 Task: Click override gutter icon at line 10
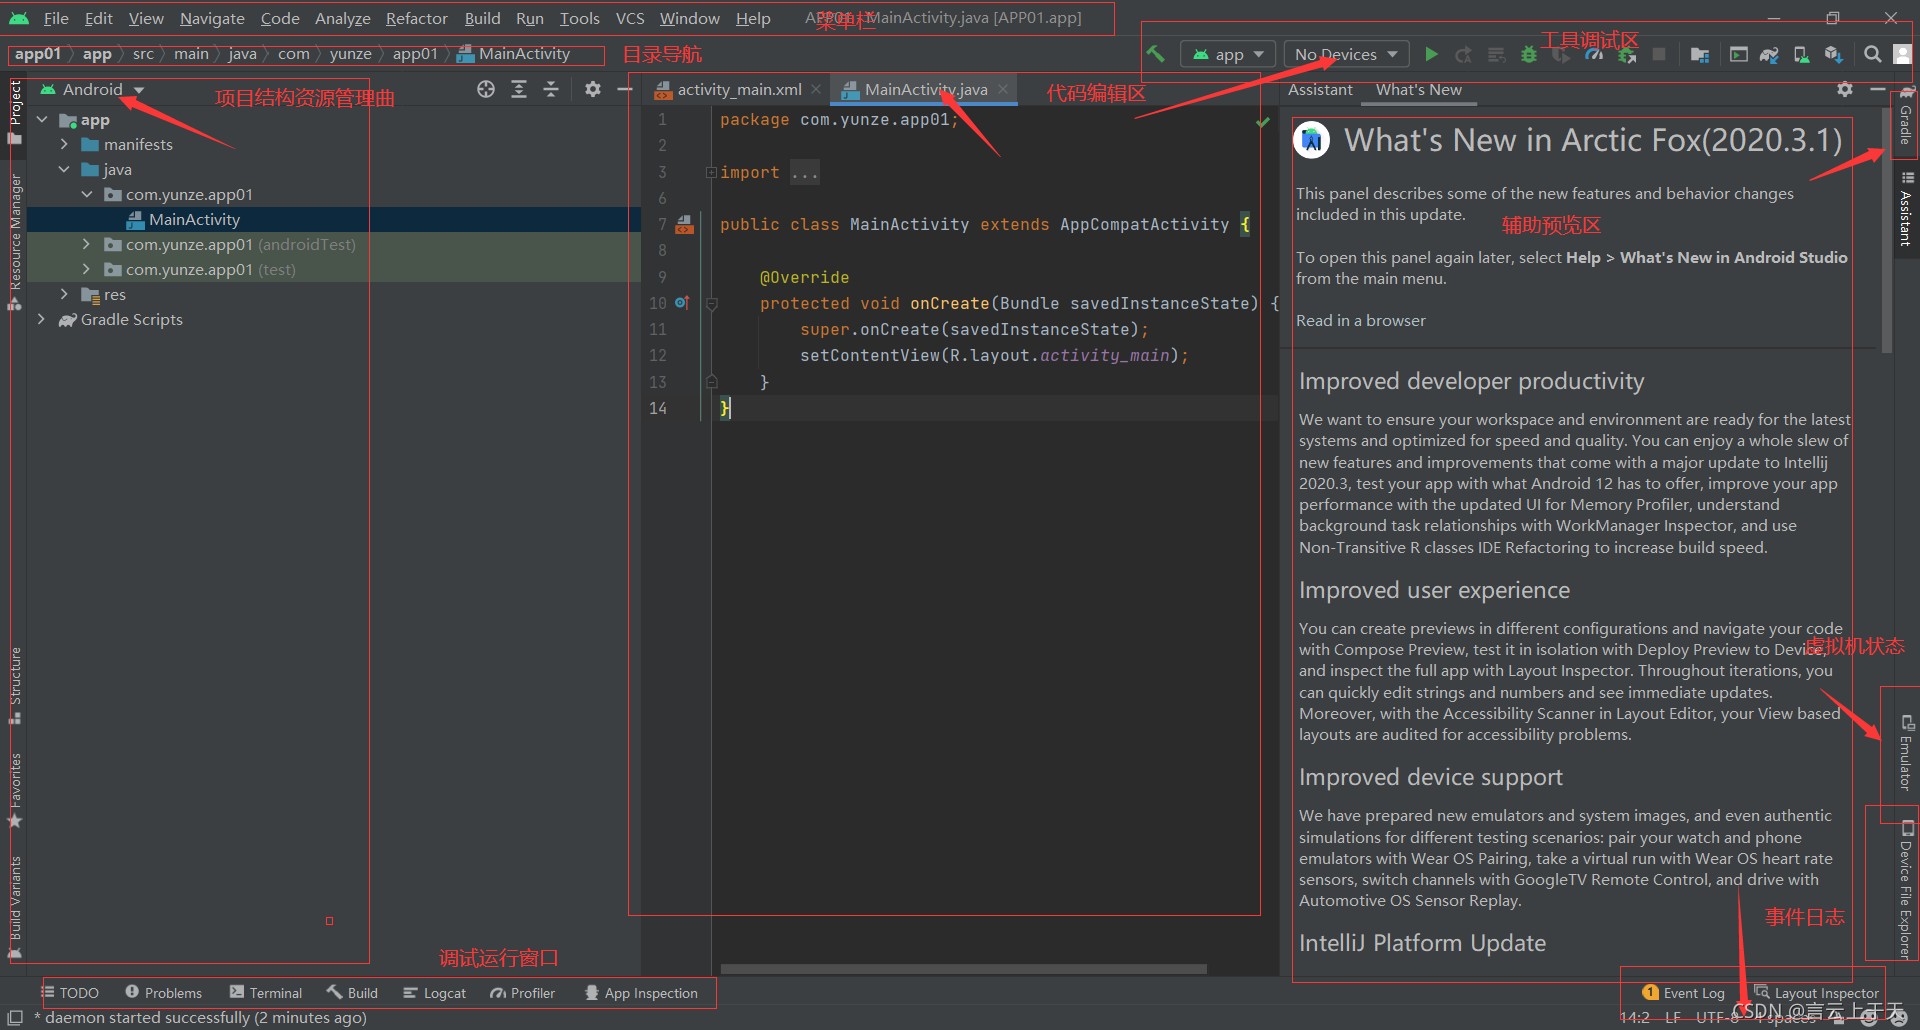tap(682, 302)
